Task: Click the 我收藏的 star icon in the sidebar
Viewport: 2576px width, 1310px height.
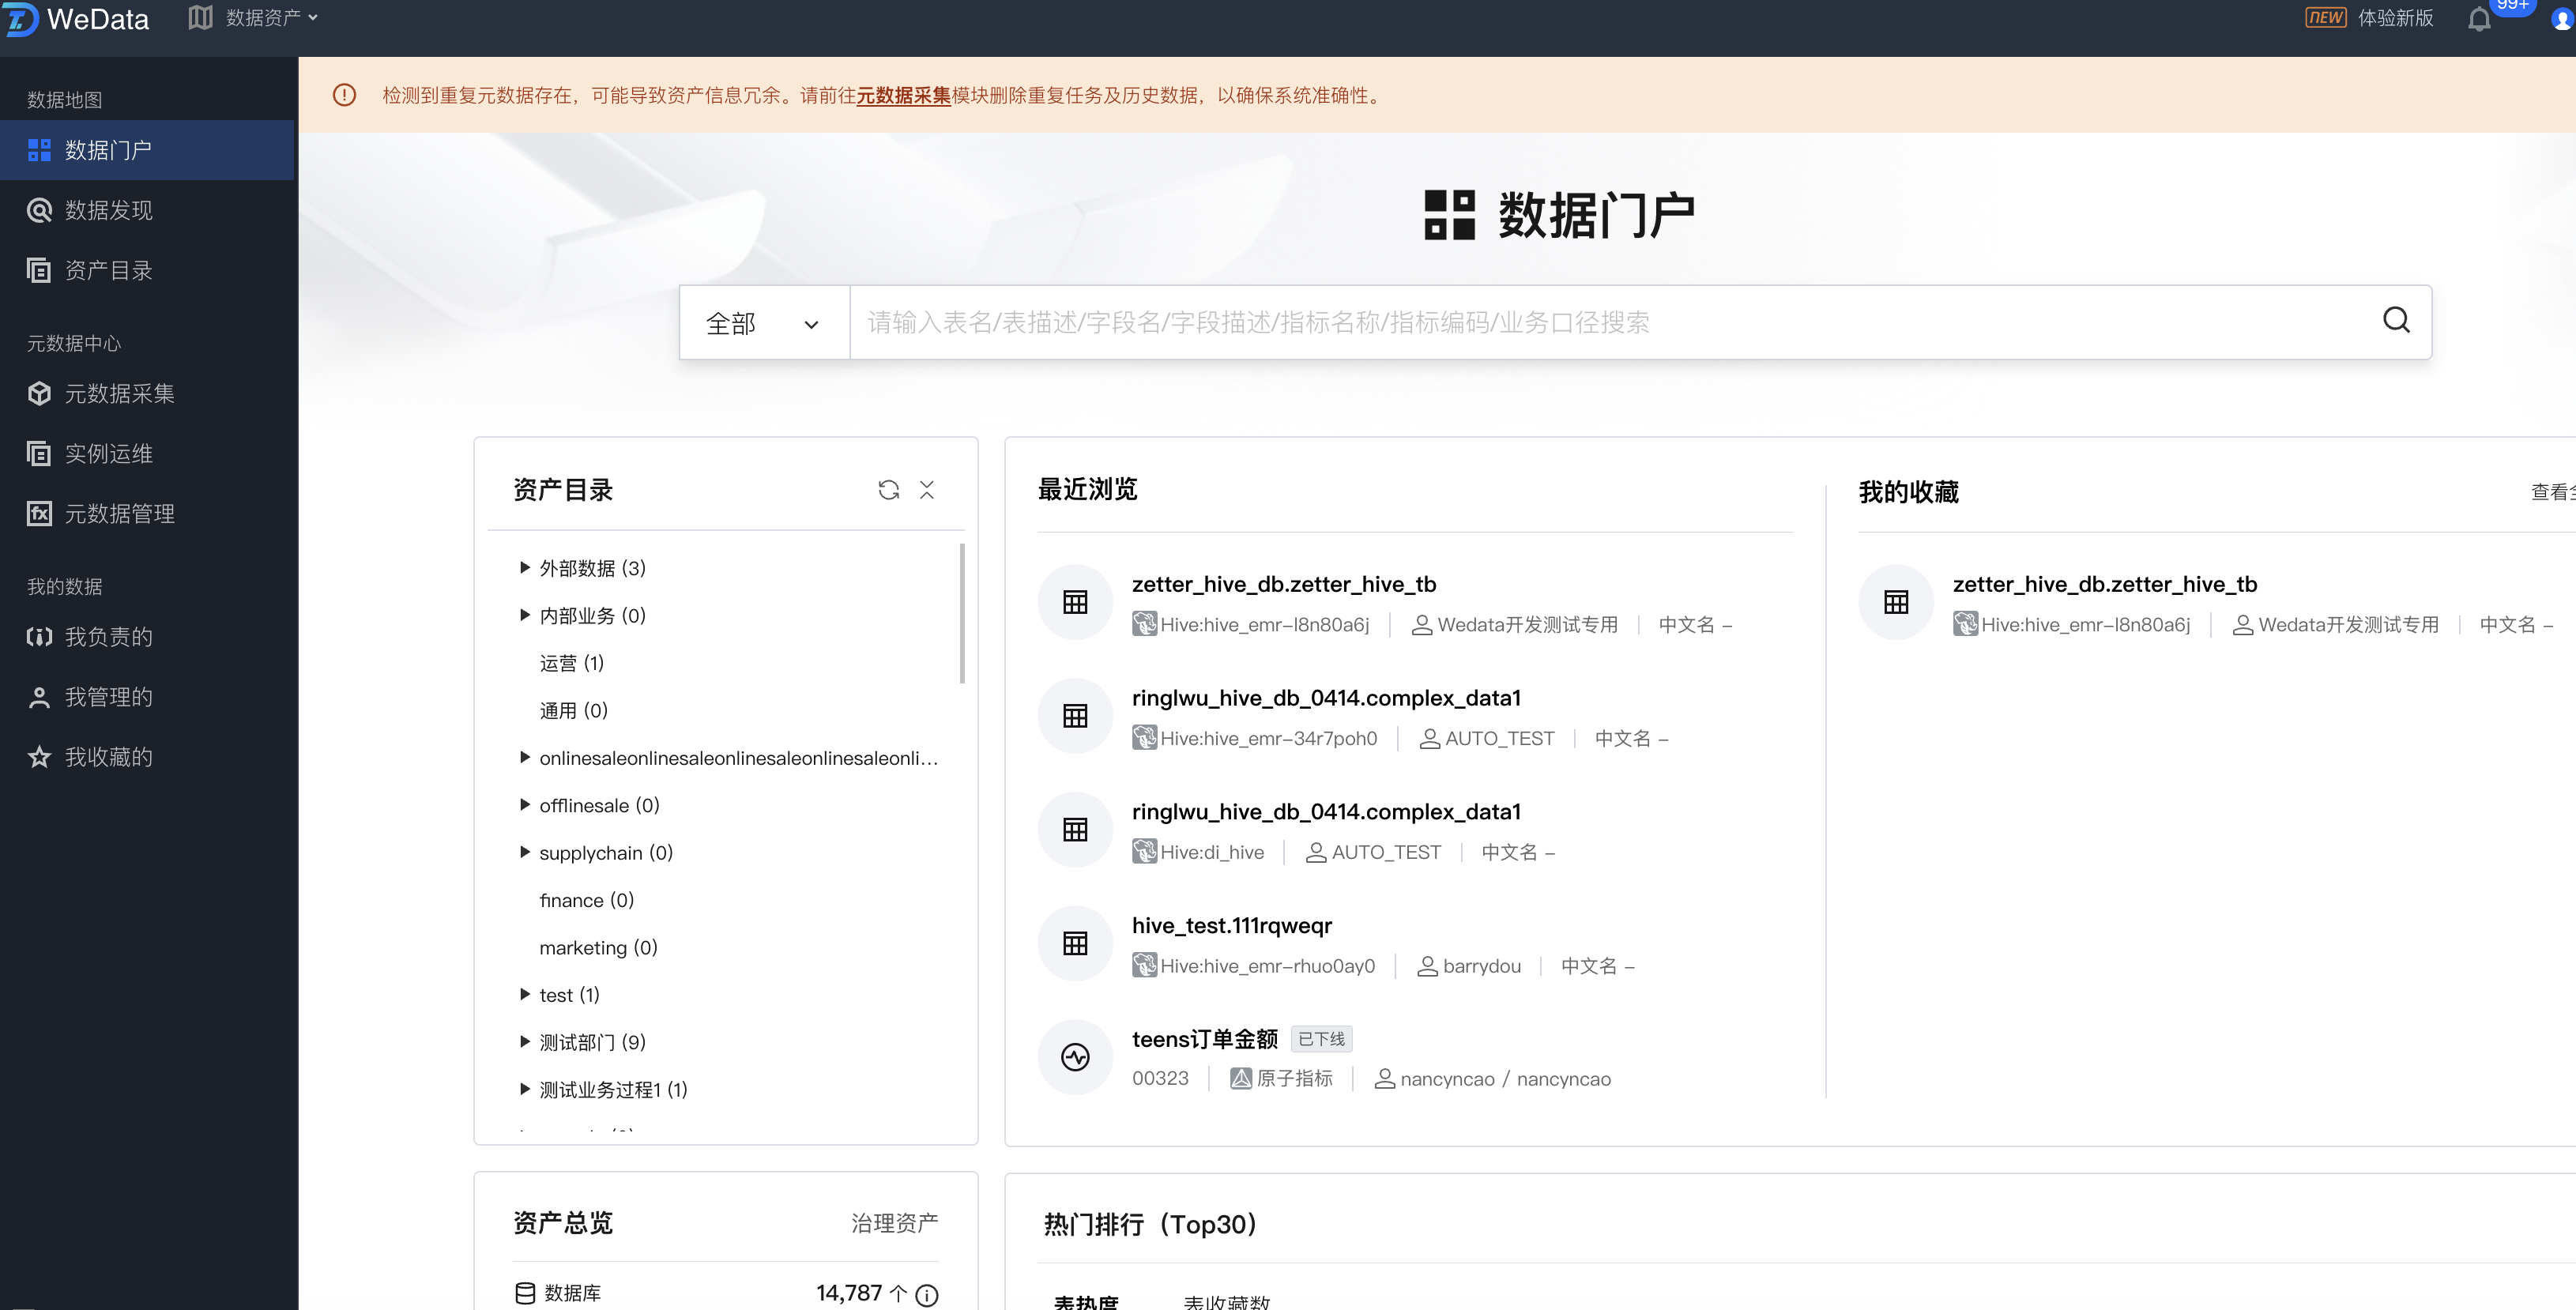Action: 39,756
